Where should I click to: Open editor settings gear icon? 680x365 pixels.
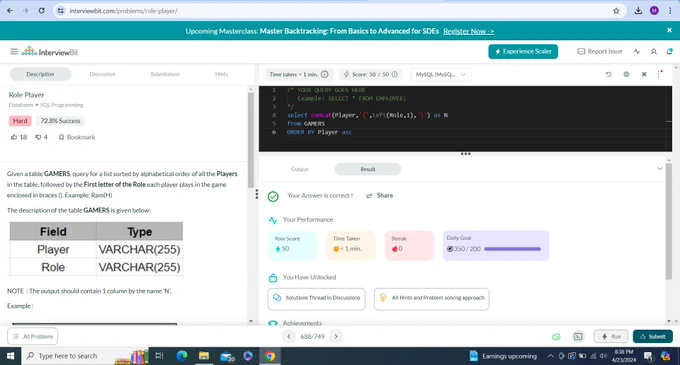pos(626,74)
